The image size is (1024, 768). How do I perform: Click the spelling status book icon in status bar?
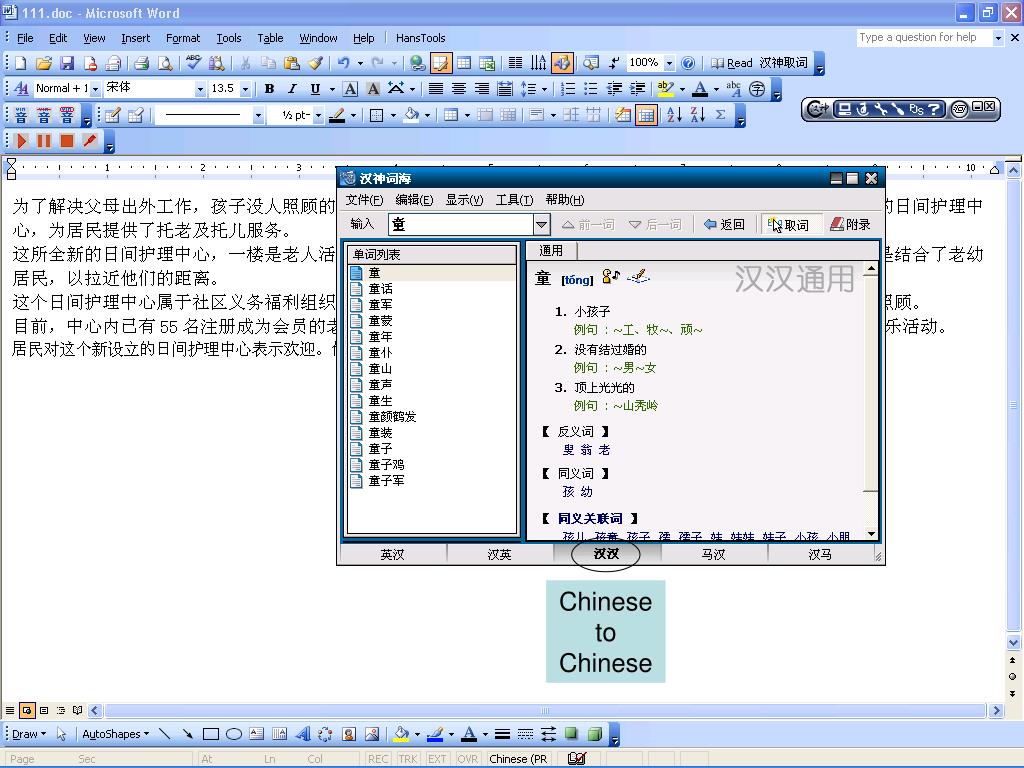tap(577, 758)
